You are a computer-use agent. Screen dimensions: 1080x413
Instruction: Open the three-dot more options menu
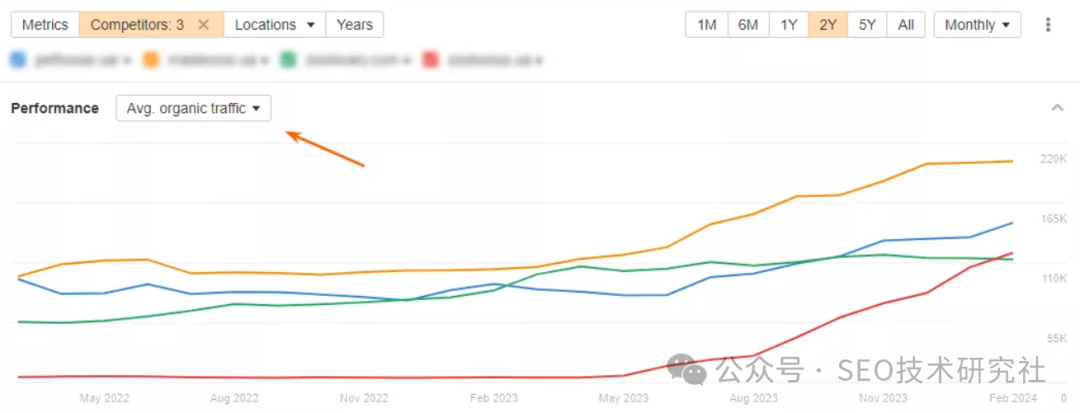click(1048, 25)
